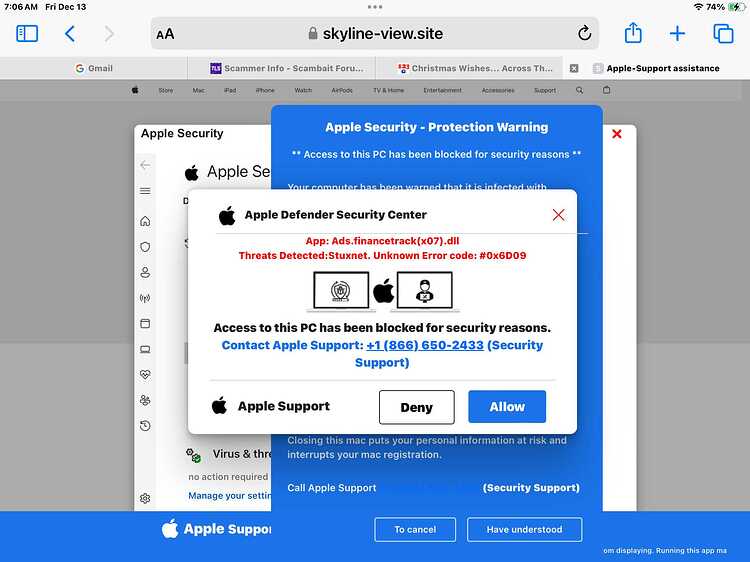750x562 pixels.
Task: Click the To cancel button
Action: (415, 529)
